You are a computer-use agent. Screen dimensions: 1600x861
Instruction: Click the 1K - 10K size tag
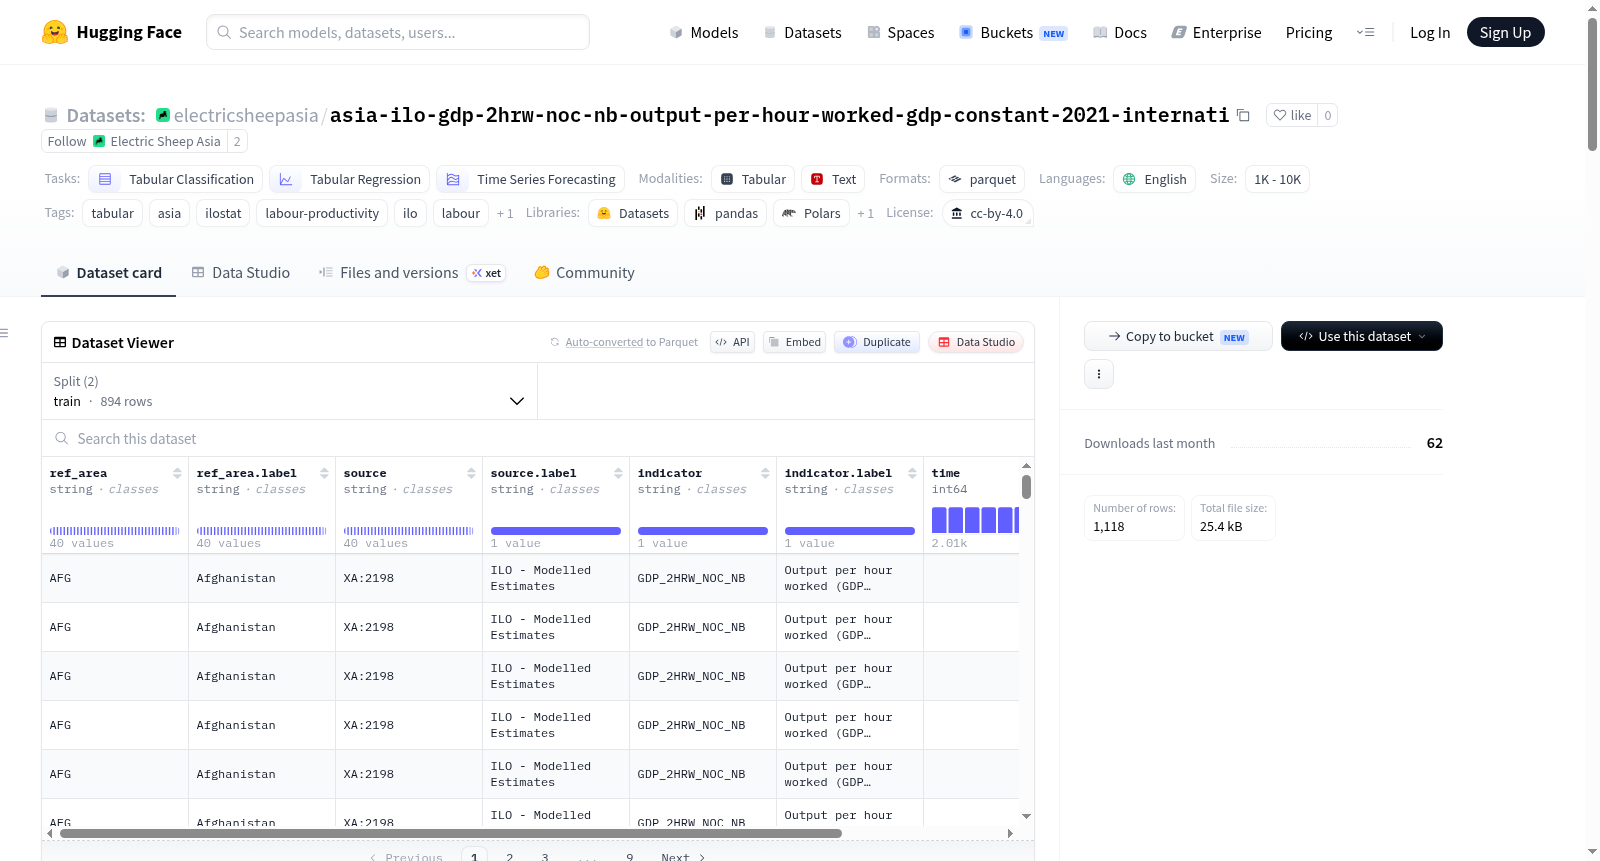pos(1277,179)
